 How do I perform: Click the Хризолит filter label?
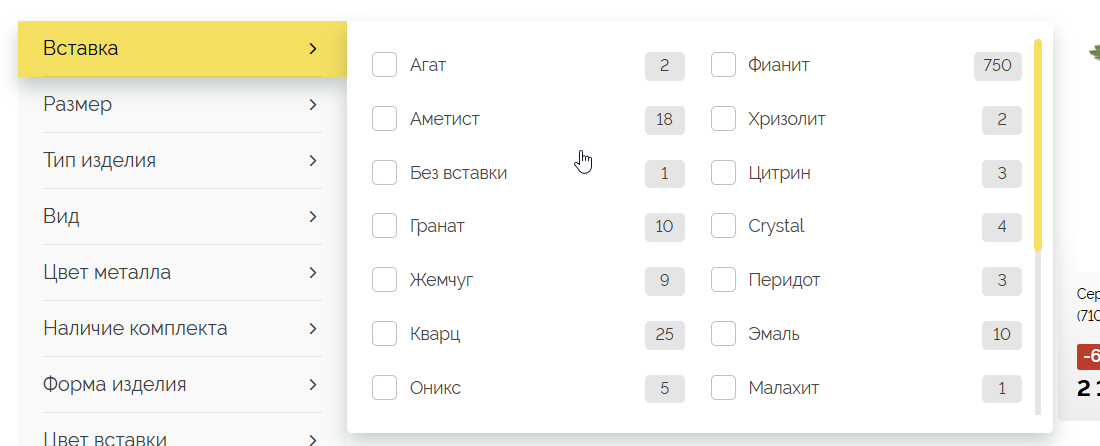[786, 119]
